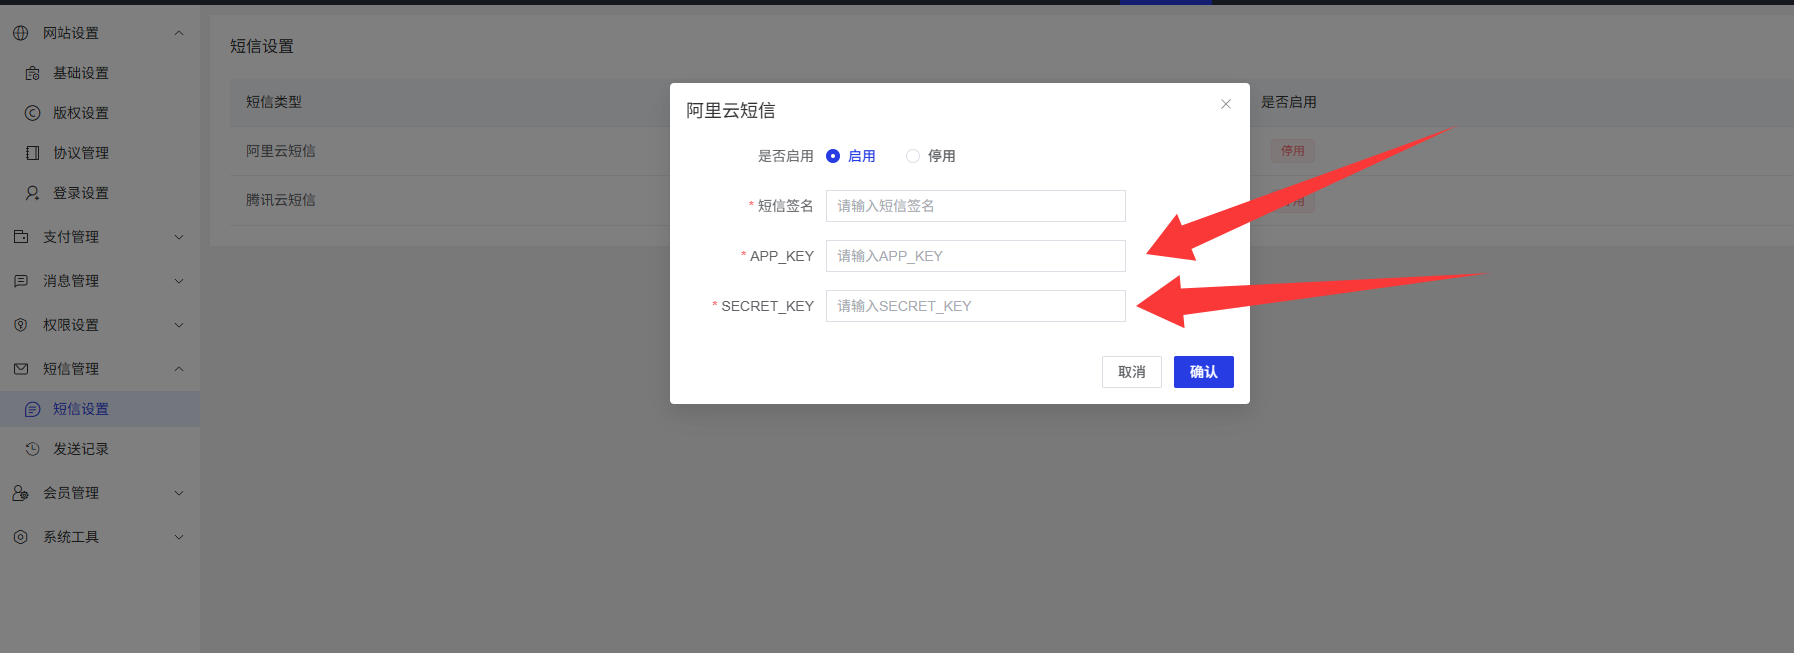
Task: Focus the APP_KEY input field
Action: 976,256
